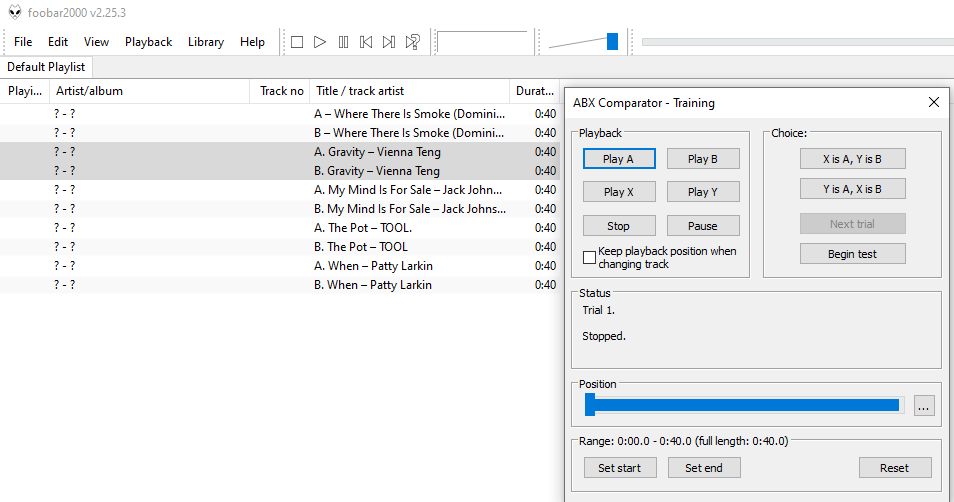Open the Edit menu
The image size is (954, 502).
pos(58,42)
